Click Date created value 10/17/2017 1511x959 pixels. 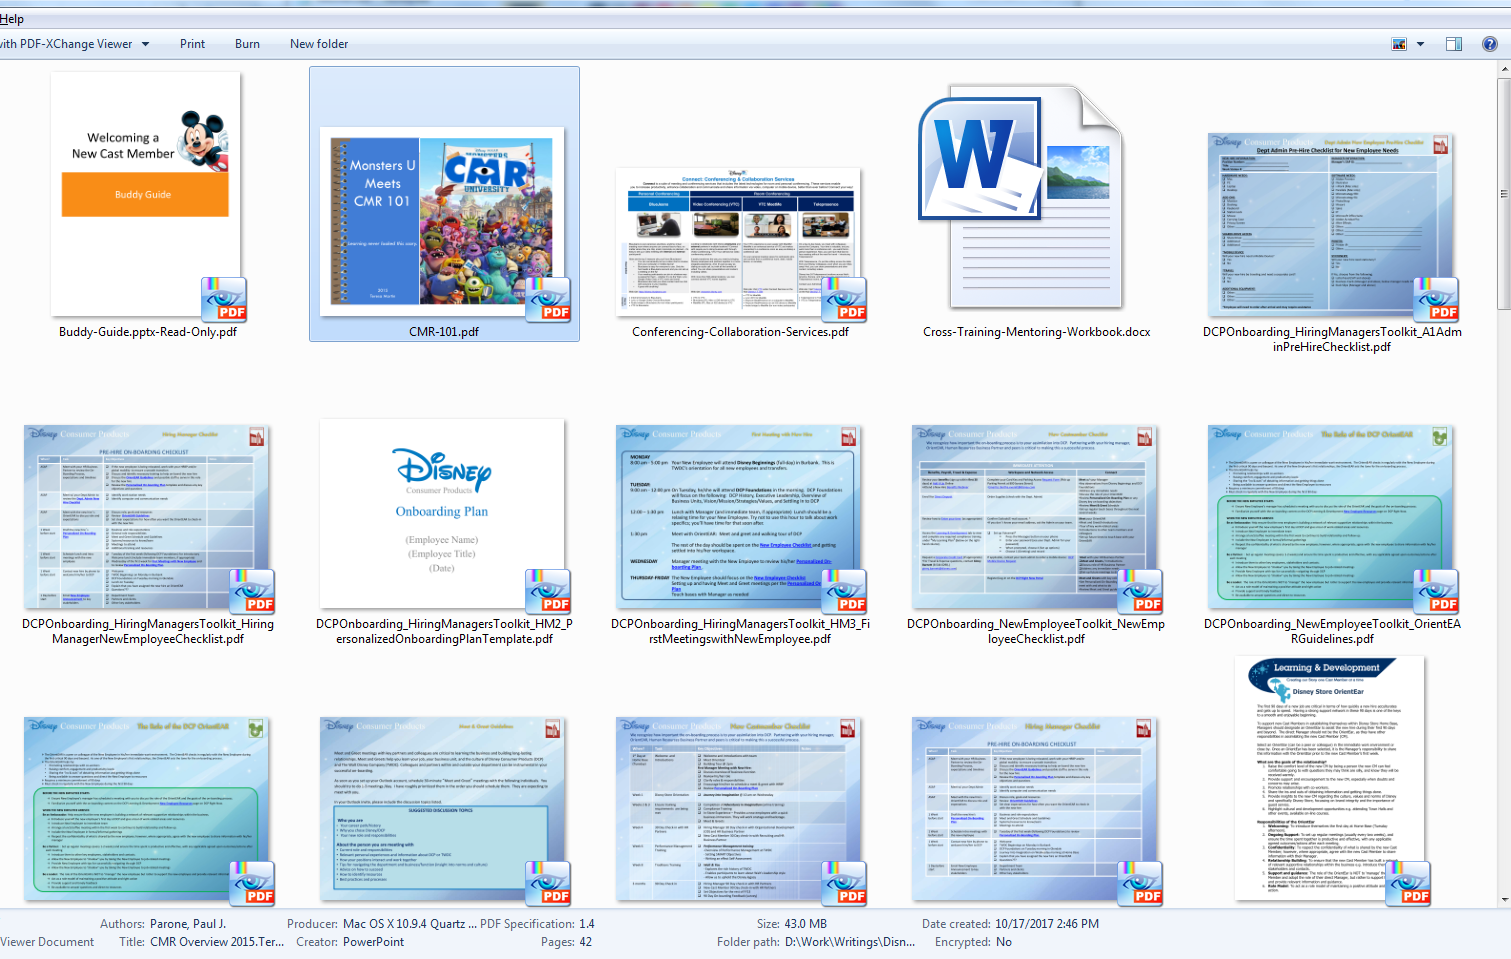tap(1047, 924)
